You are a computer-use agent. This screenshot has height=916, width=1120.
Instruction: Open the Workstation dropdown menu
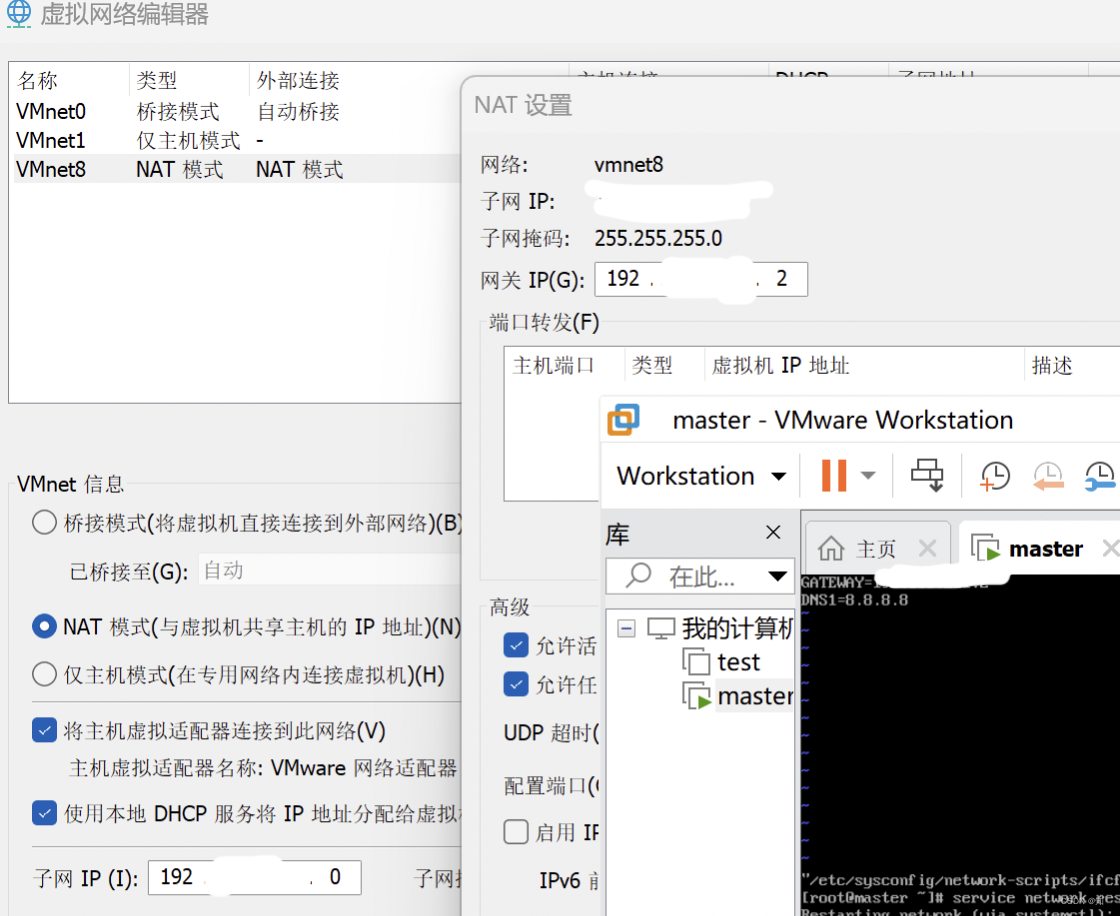[700, 475]
